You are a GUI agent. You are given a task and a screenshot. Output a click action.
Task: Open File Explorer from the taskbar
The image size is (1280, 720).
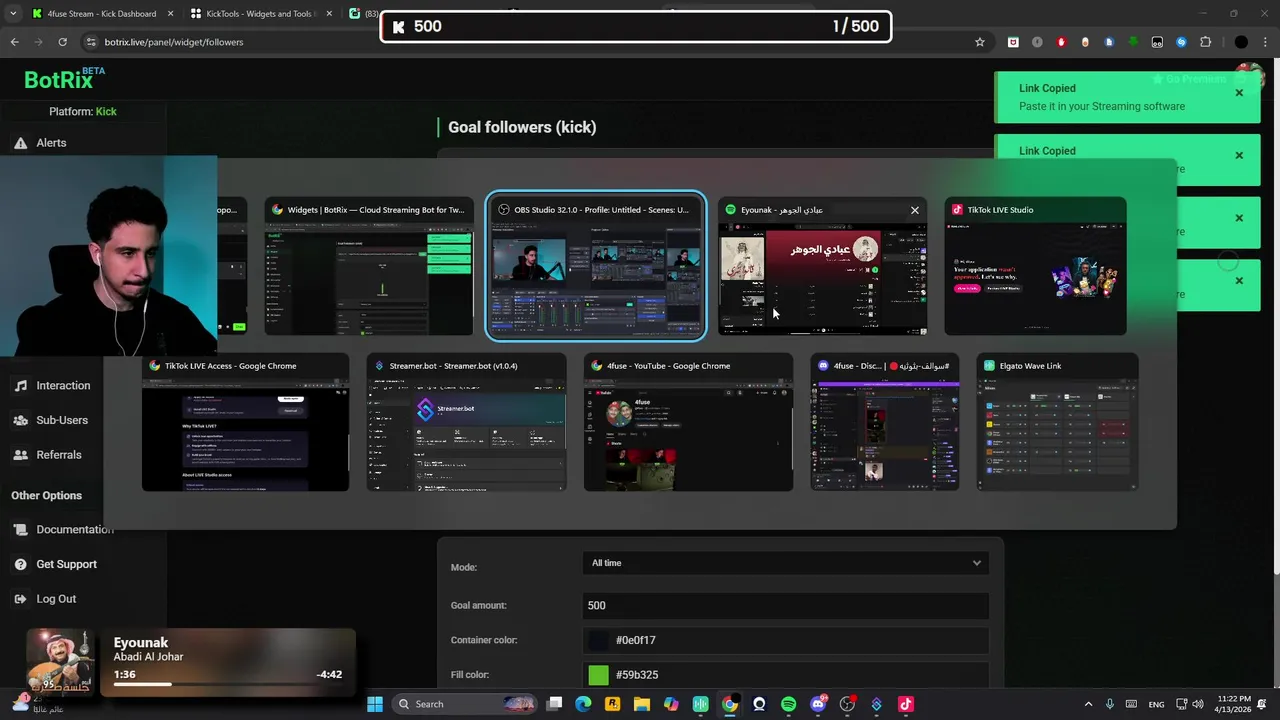tap(642, 704)
